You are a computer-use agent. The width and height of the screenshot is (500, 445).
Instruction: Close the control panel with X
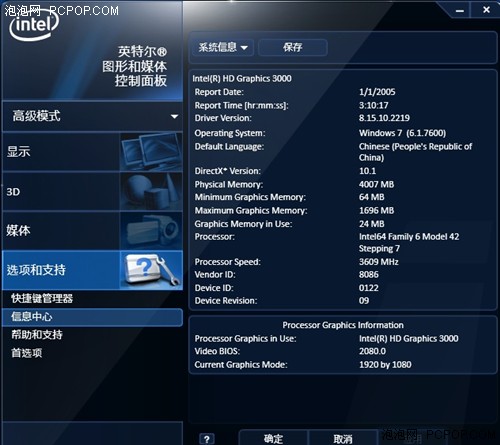(486, 10)
